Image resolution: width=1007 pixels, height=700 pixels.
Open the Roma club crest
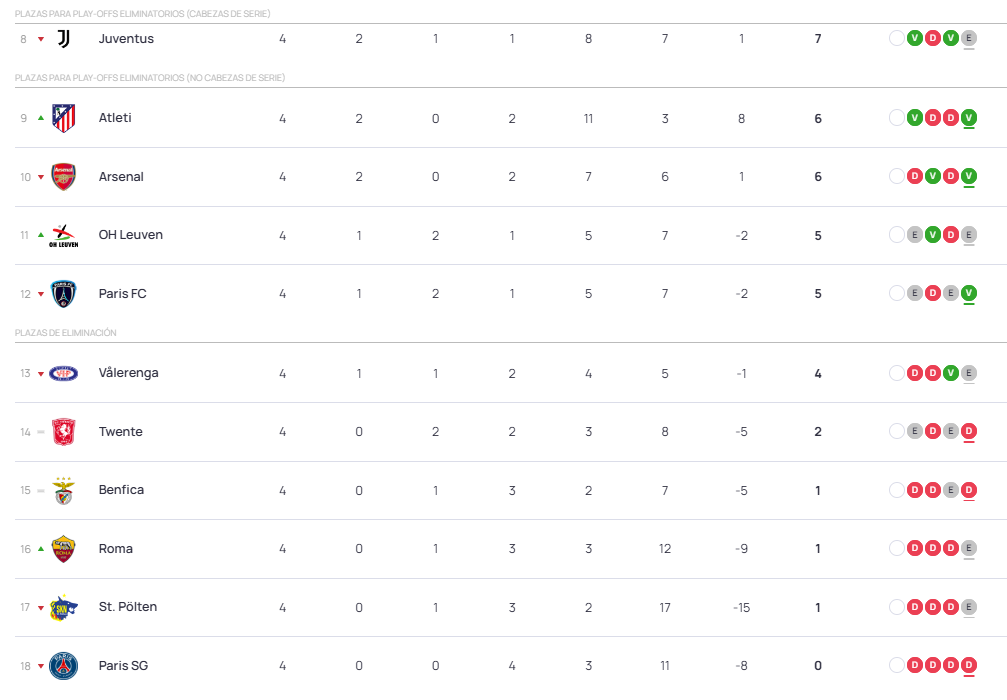[x=64, y=549]
